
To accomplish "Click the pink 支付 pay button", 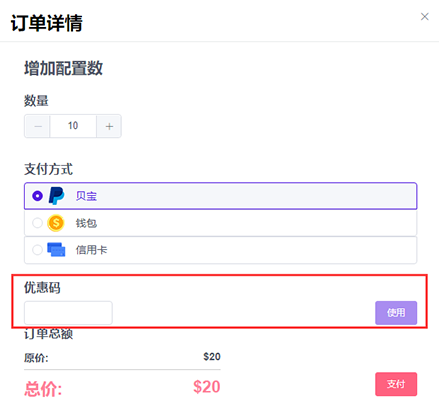I will pyautogui.click(x=396, y=384).
